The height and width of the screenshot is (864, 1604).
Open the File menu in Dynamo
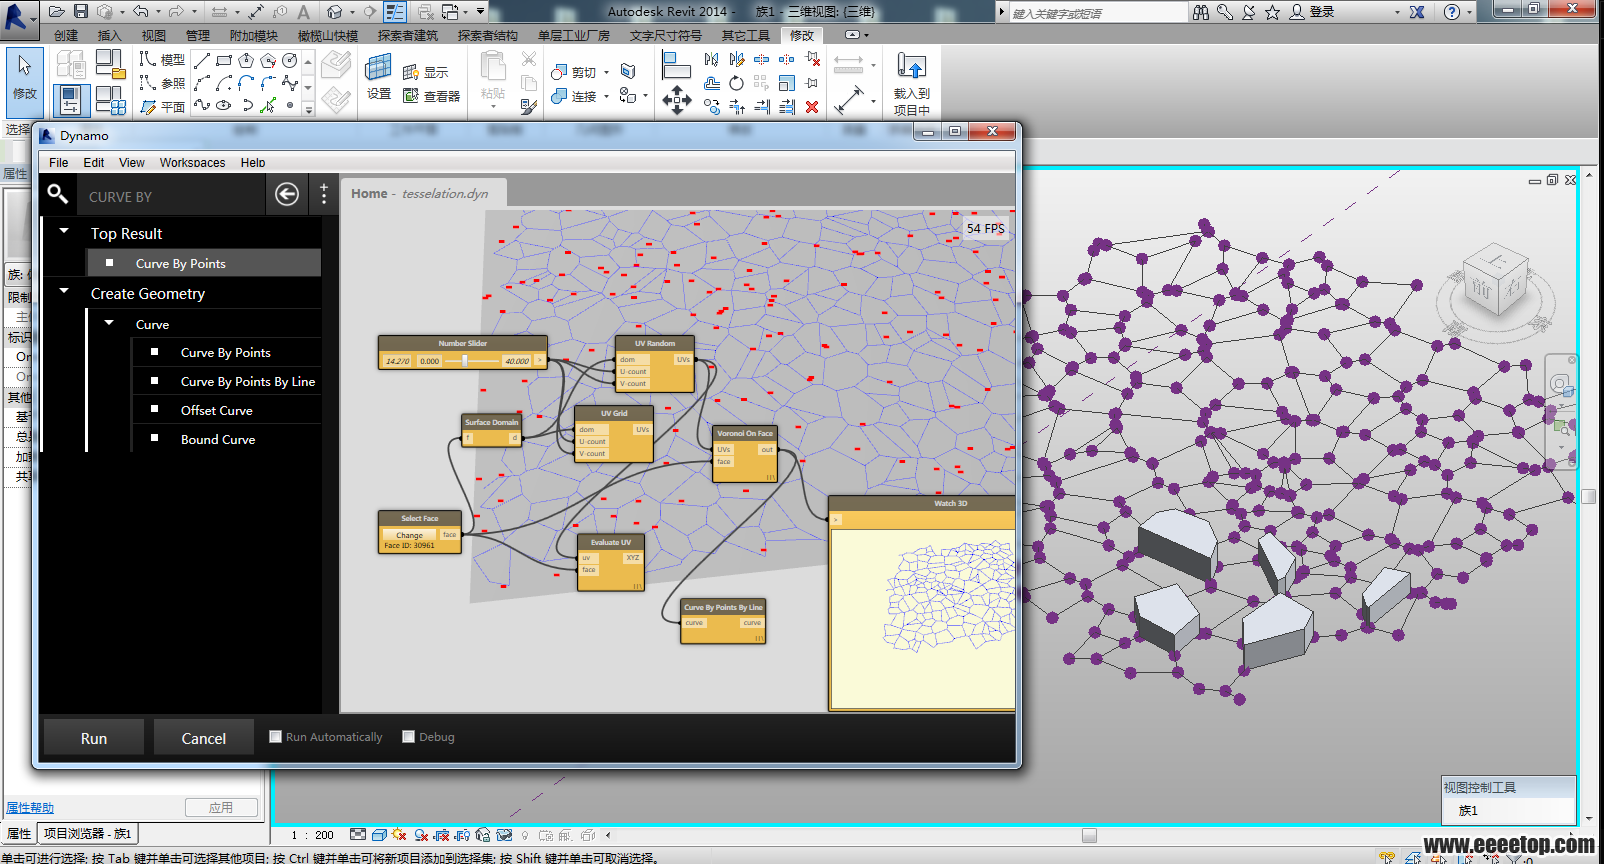[59, 162]
